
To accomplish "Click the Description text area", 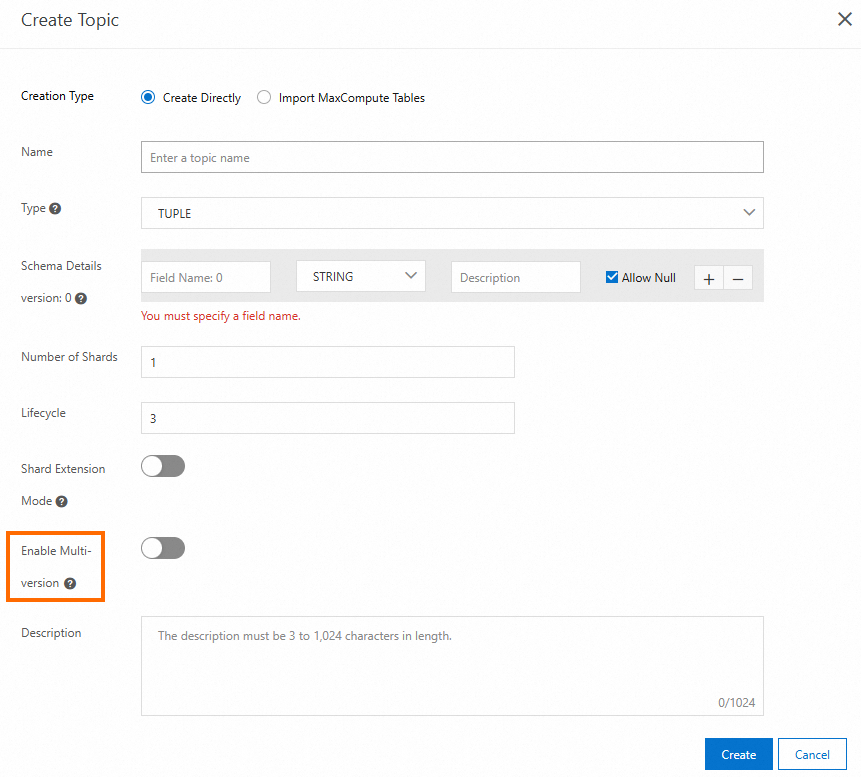I will (x=452, y=665).
